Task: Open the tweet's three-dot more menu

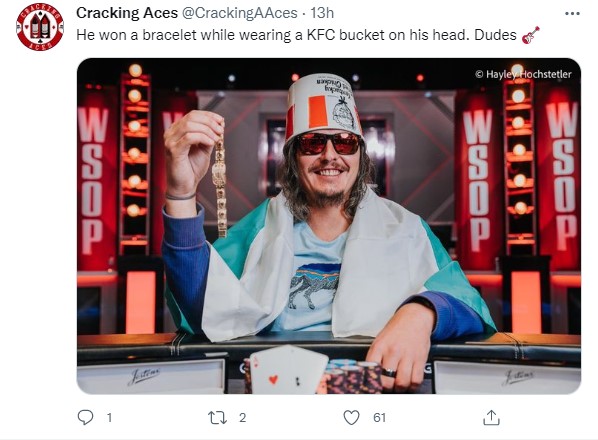Action: coord(572,13)
